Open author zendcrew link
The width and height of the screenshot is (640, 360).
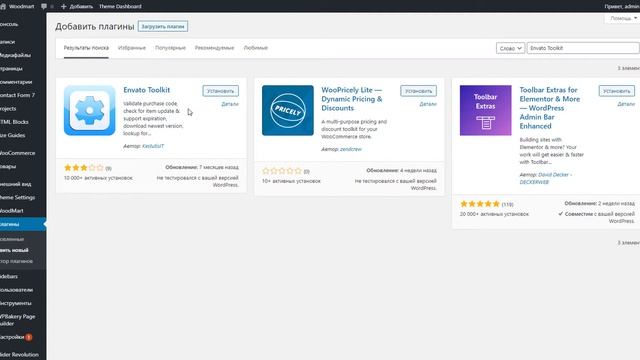[351, 149]
